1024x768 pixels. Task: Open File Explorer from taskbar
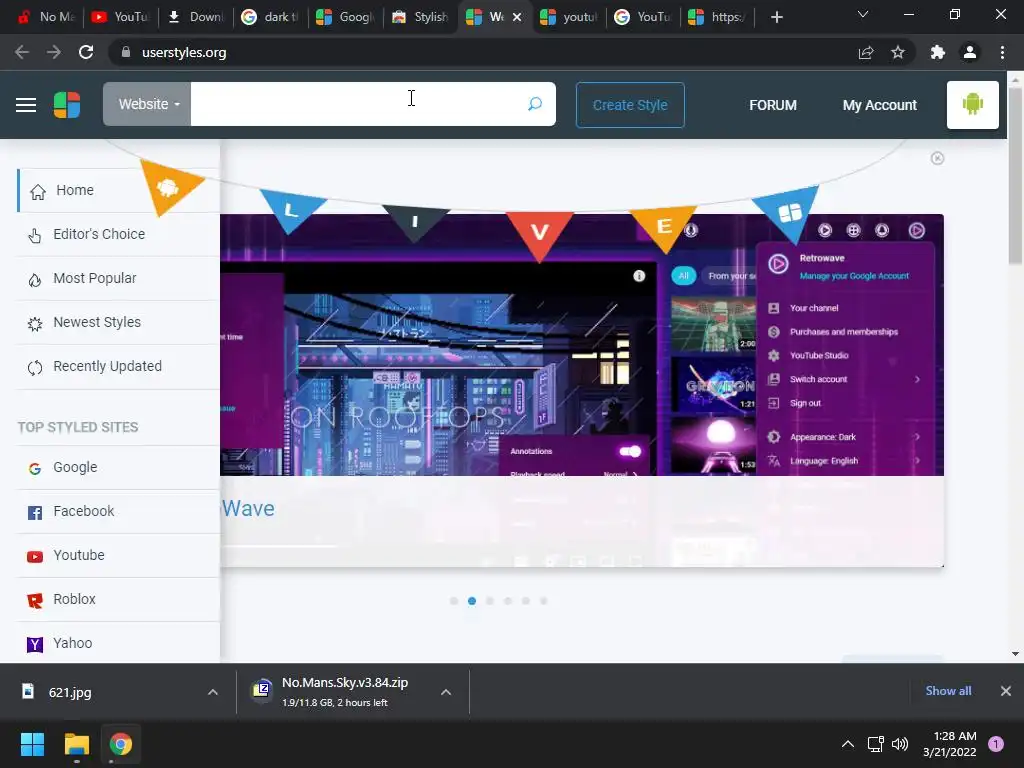pos(76,744)
